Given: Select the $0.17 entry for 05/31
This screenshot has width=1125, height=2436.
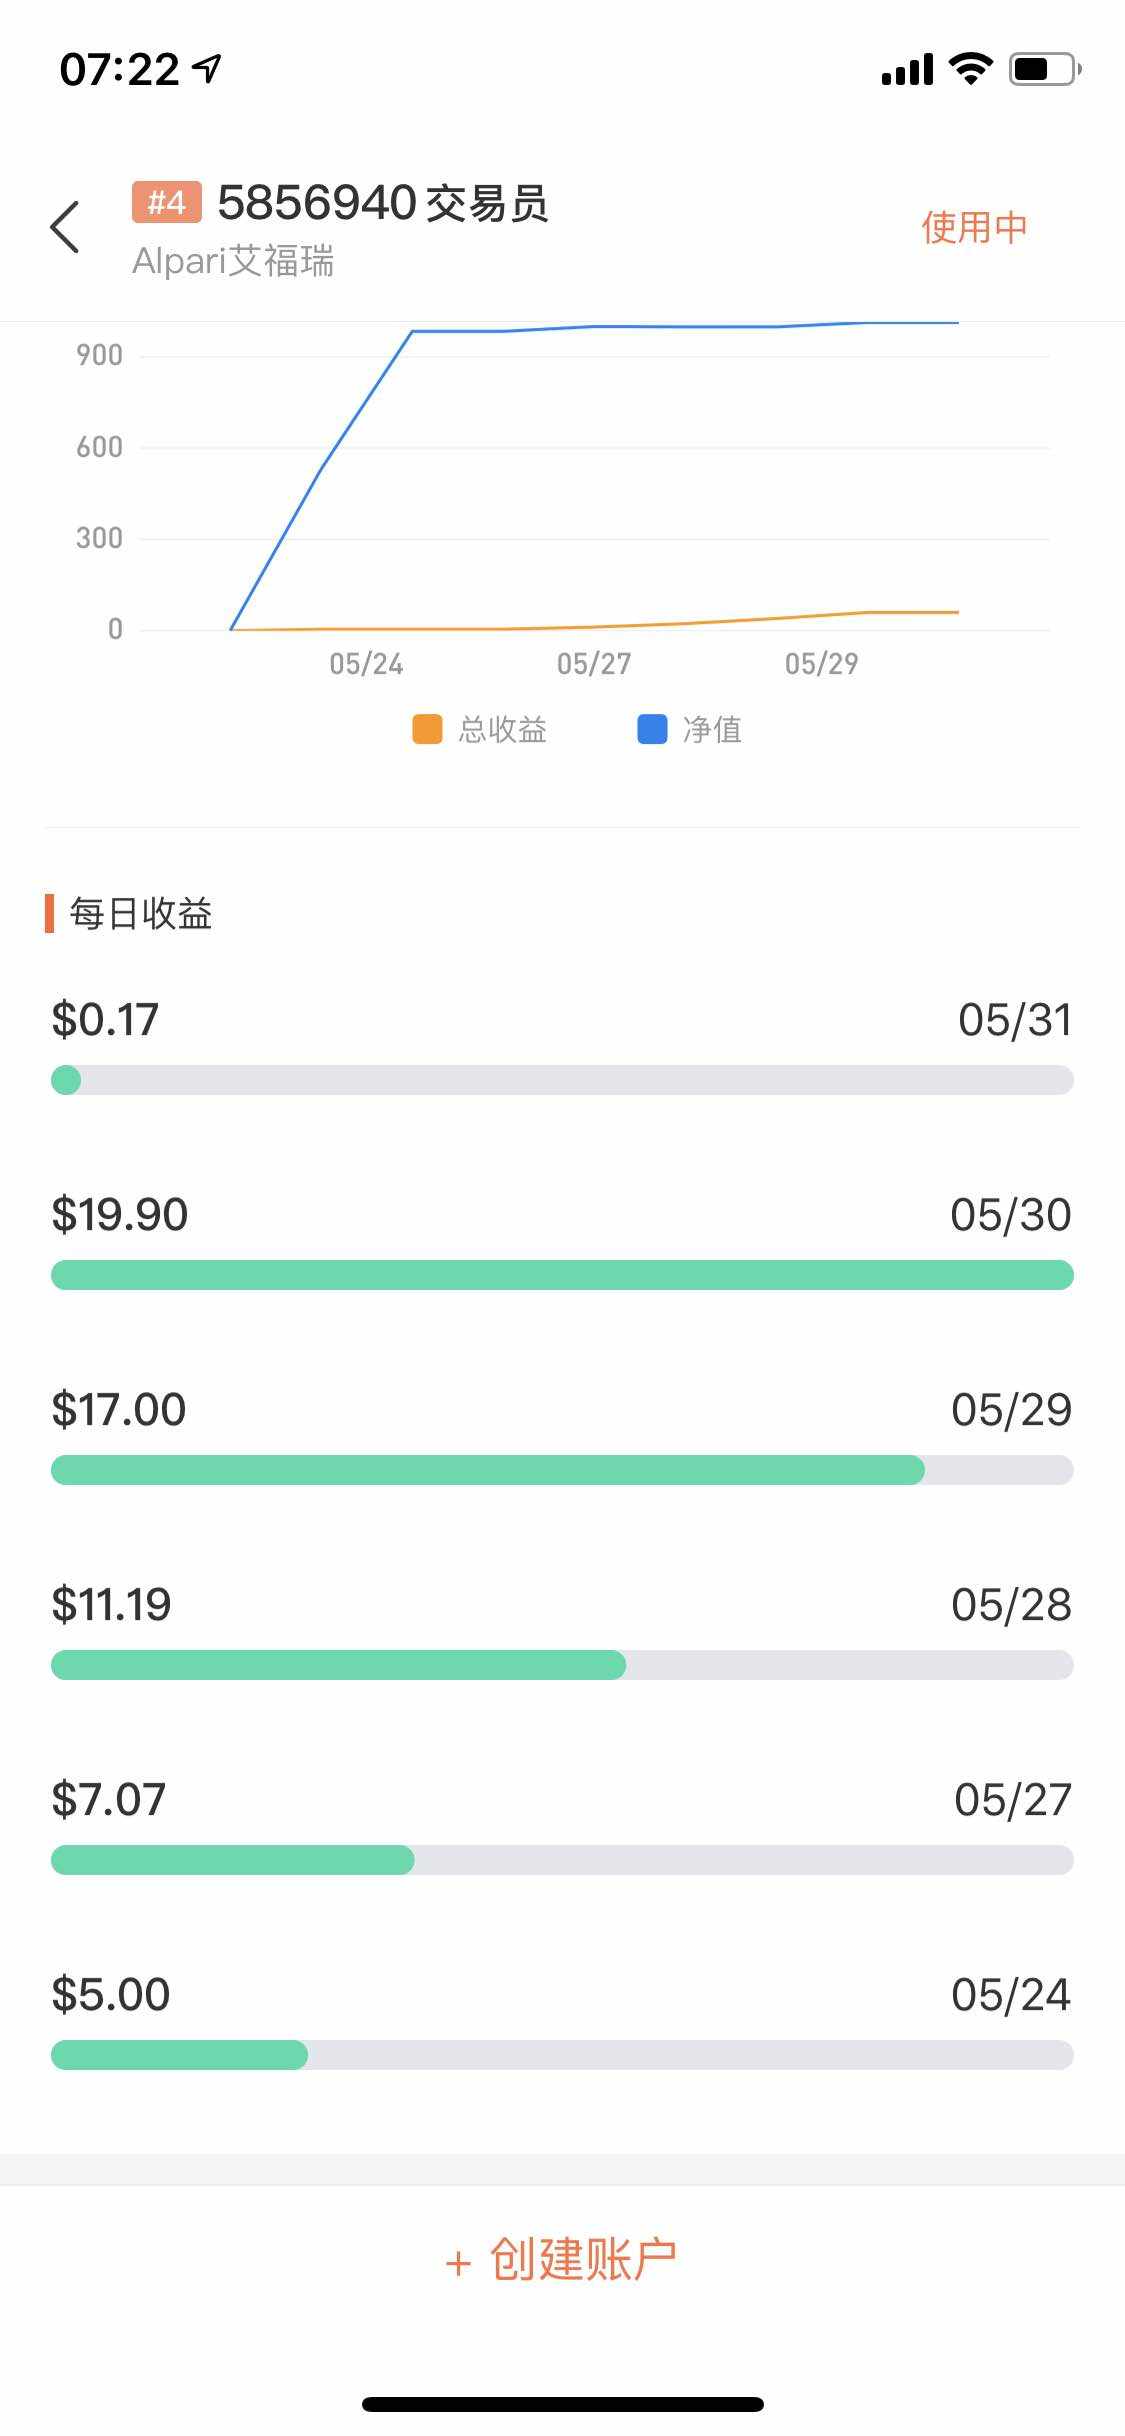Looking at the screenshot, I should [x=105, y=1020].
